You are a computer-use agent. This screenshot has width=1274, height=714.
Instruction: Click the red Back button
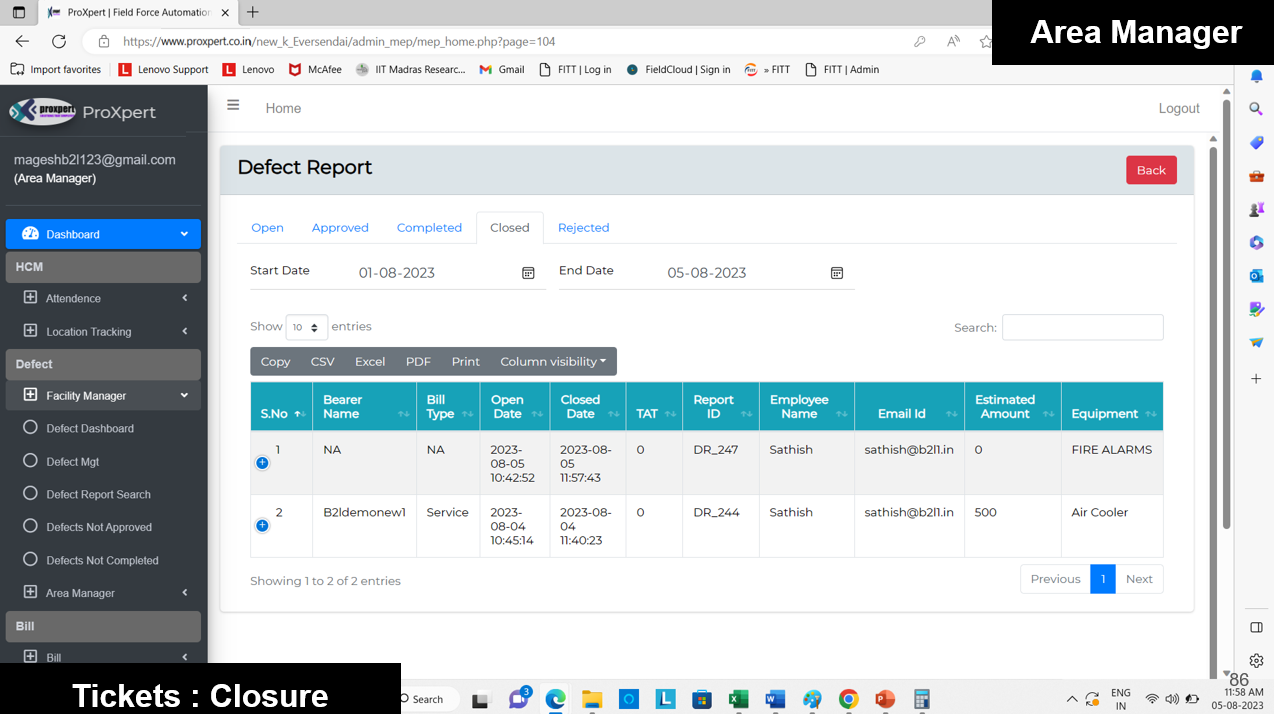1150,170
